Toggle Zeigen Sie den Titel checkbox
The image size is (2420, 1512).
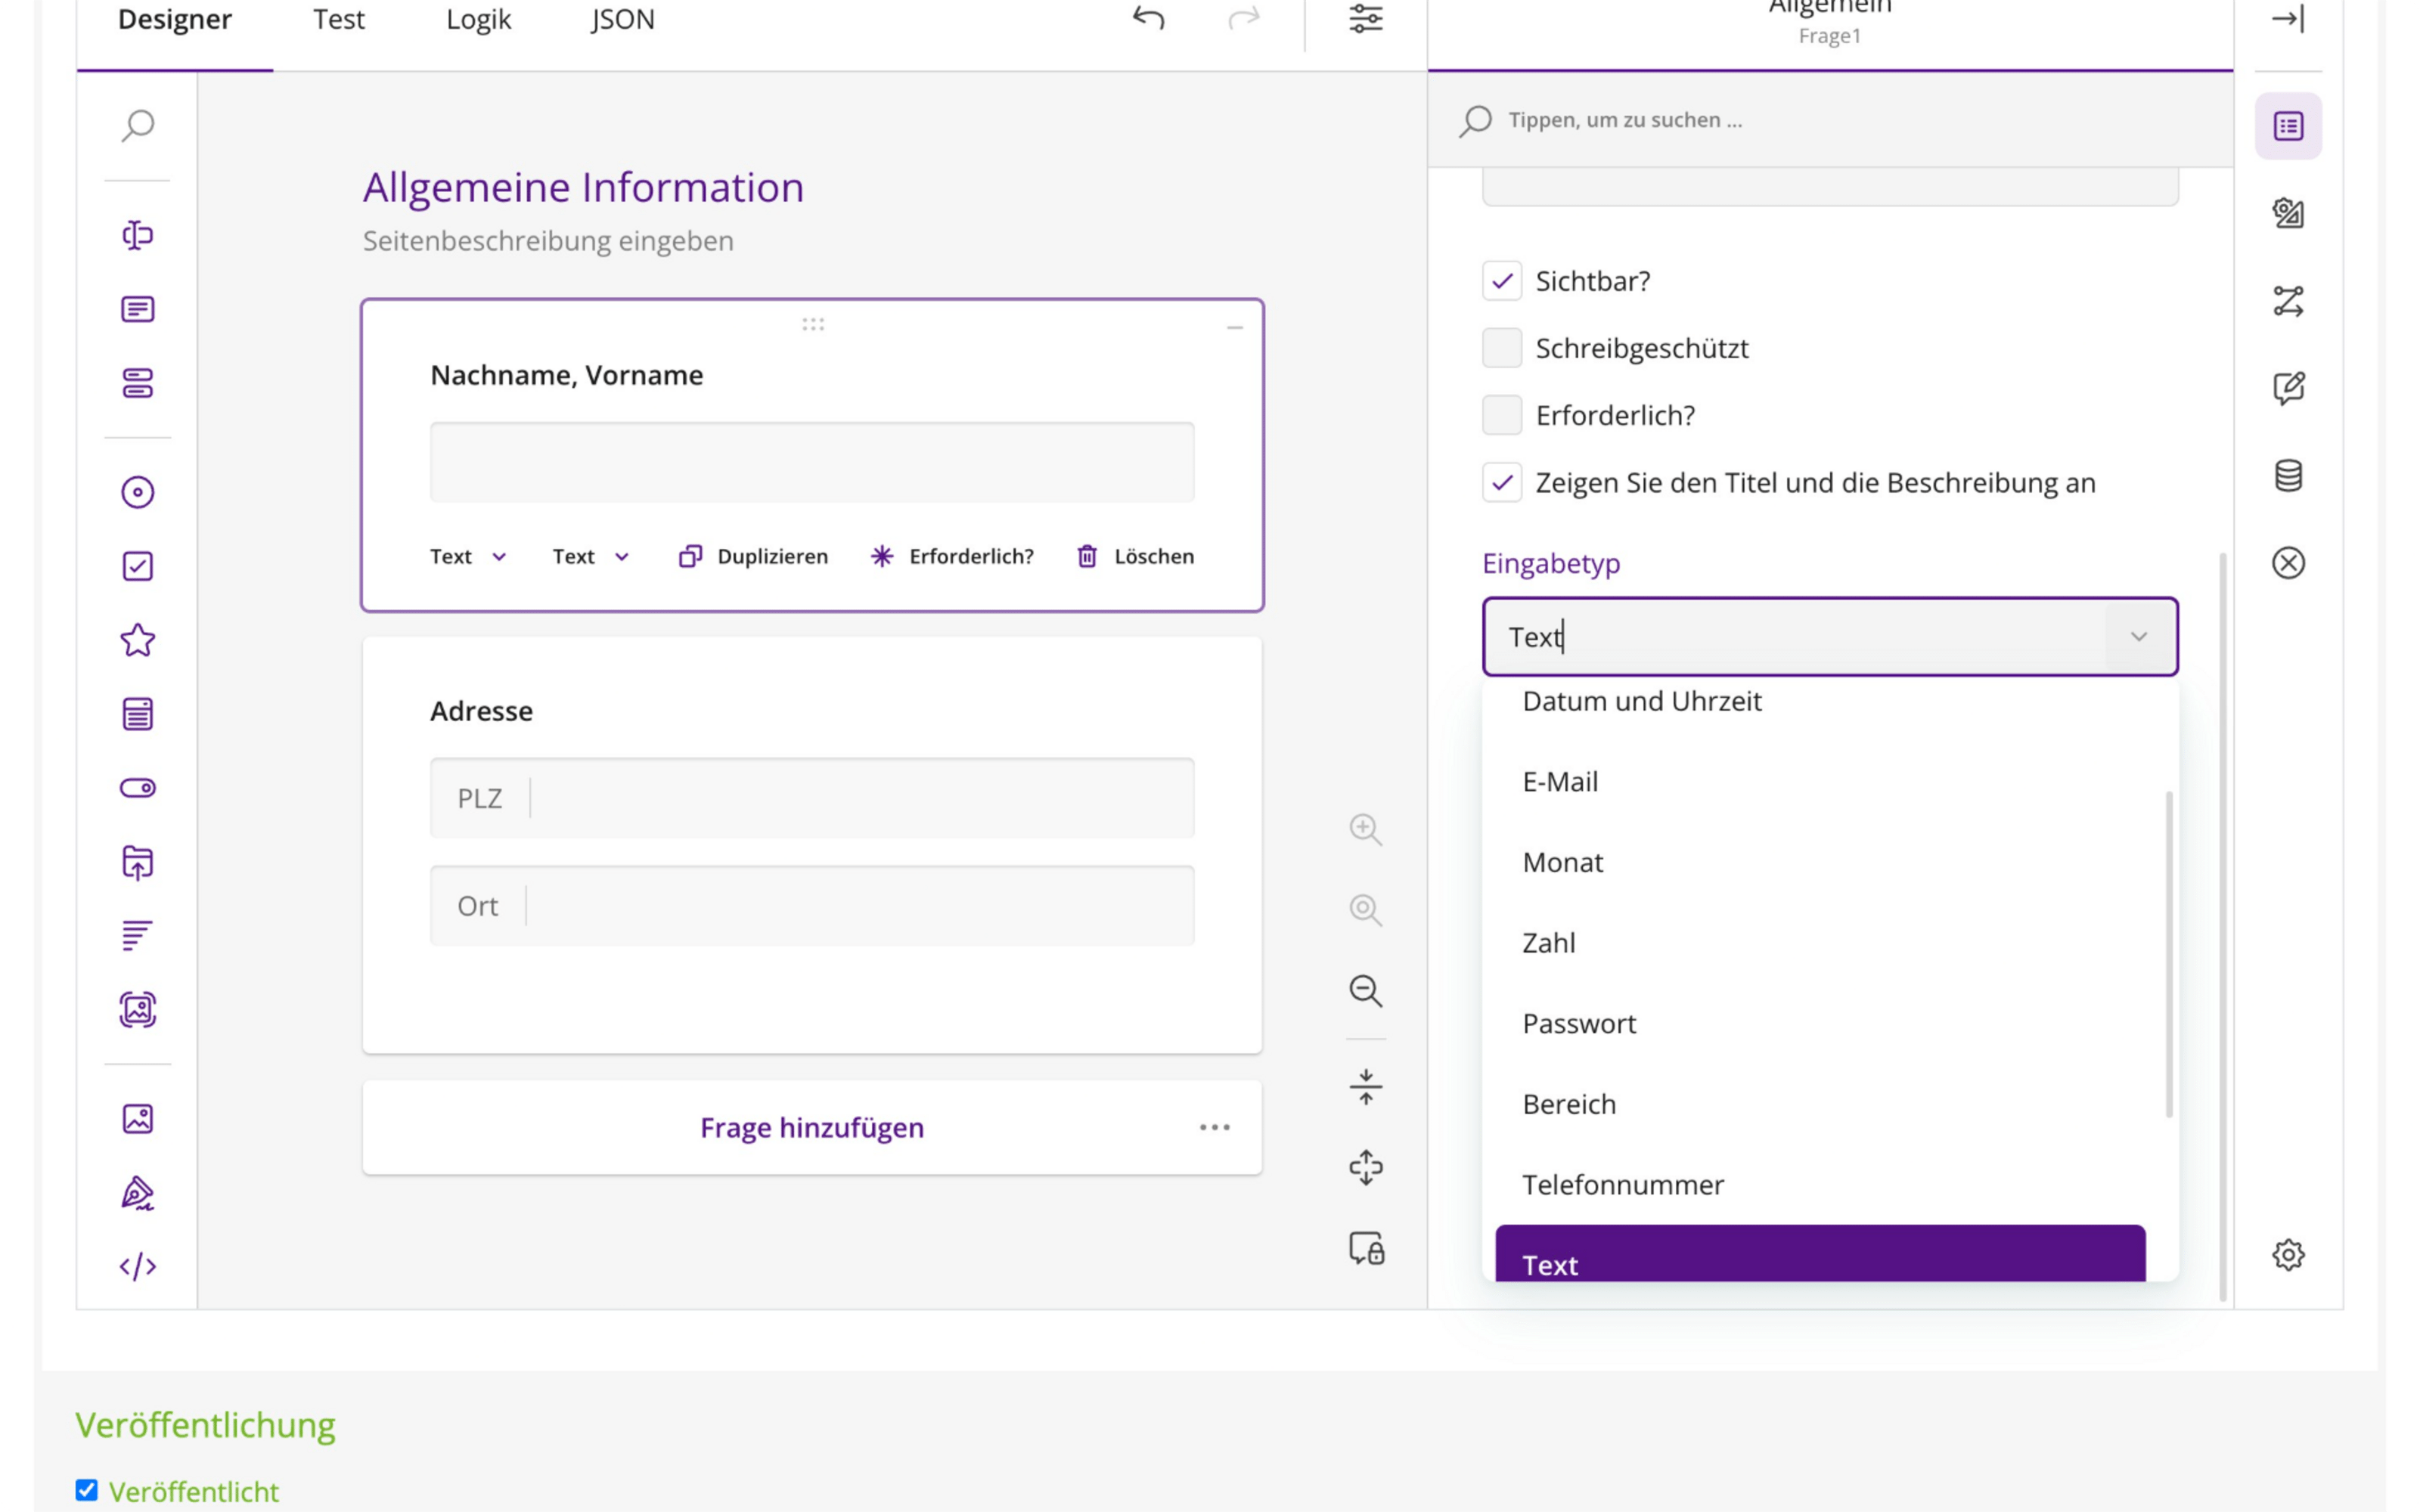click(1502, 483)
